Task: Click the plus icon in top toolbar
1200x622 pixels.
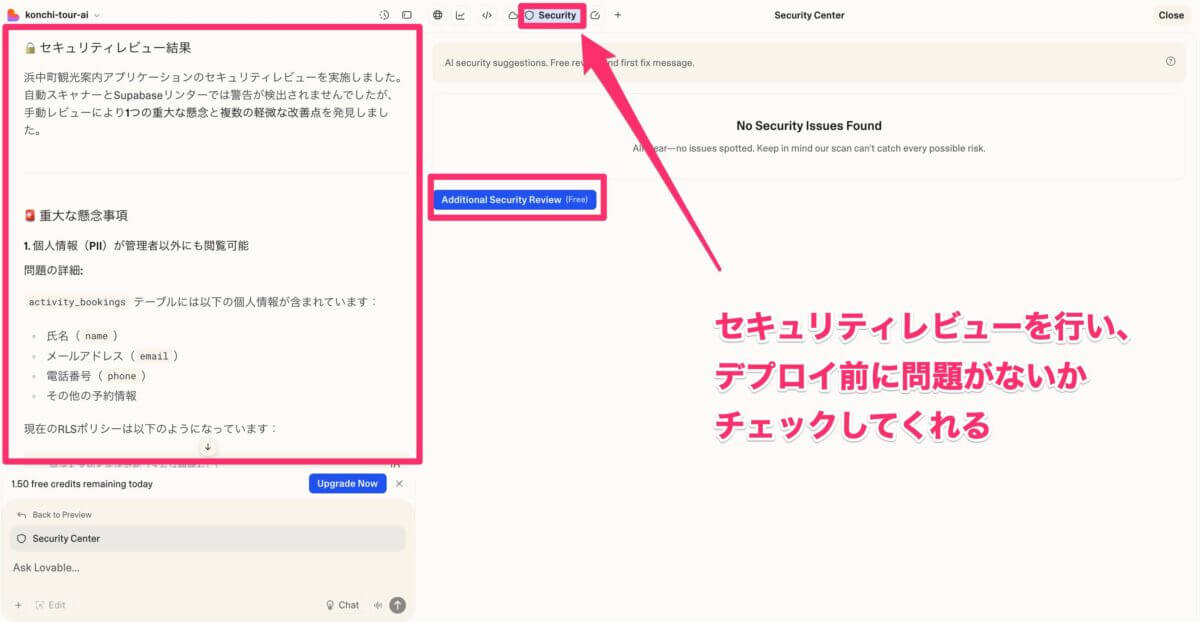Action: click(618, 15)
